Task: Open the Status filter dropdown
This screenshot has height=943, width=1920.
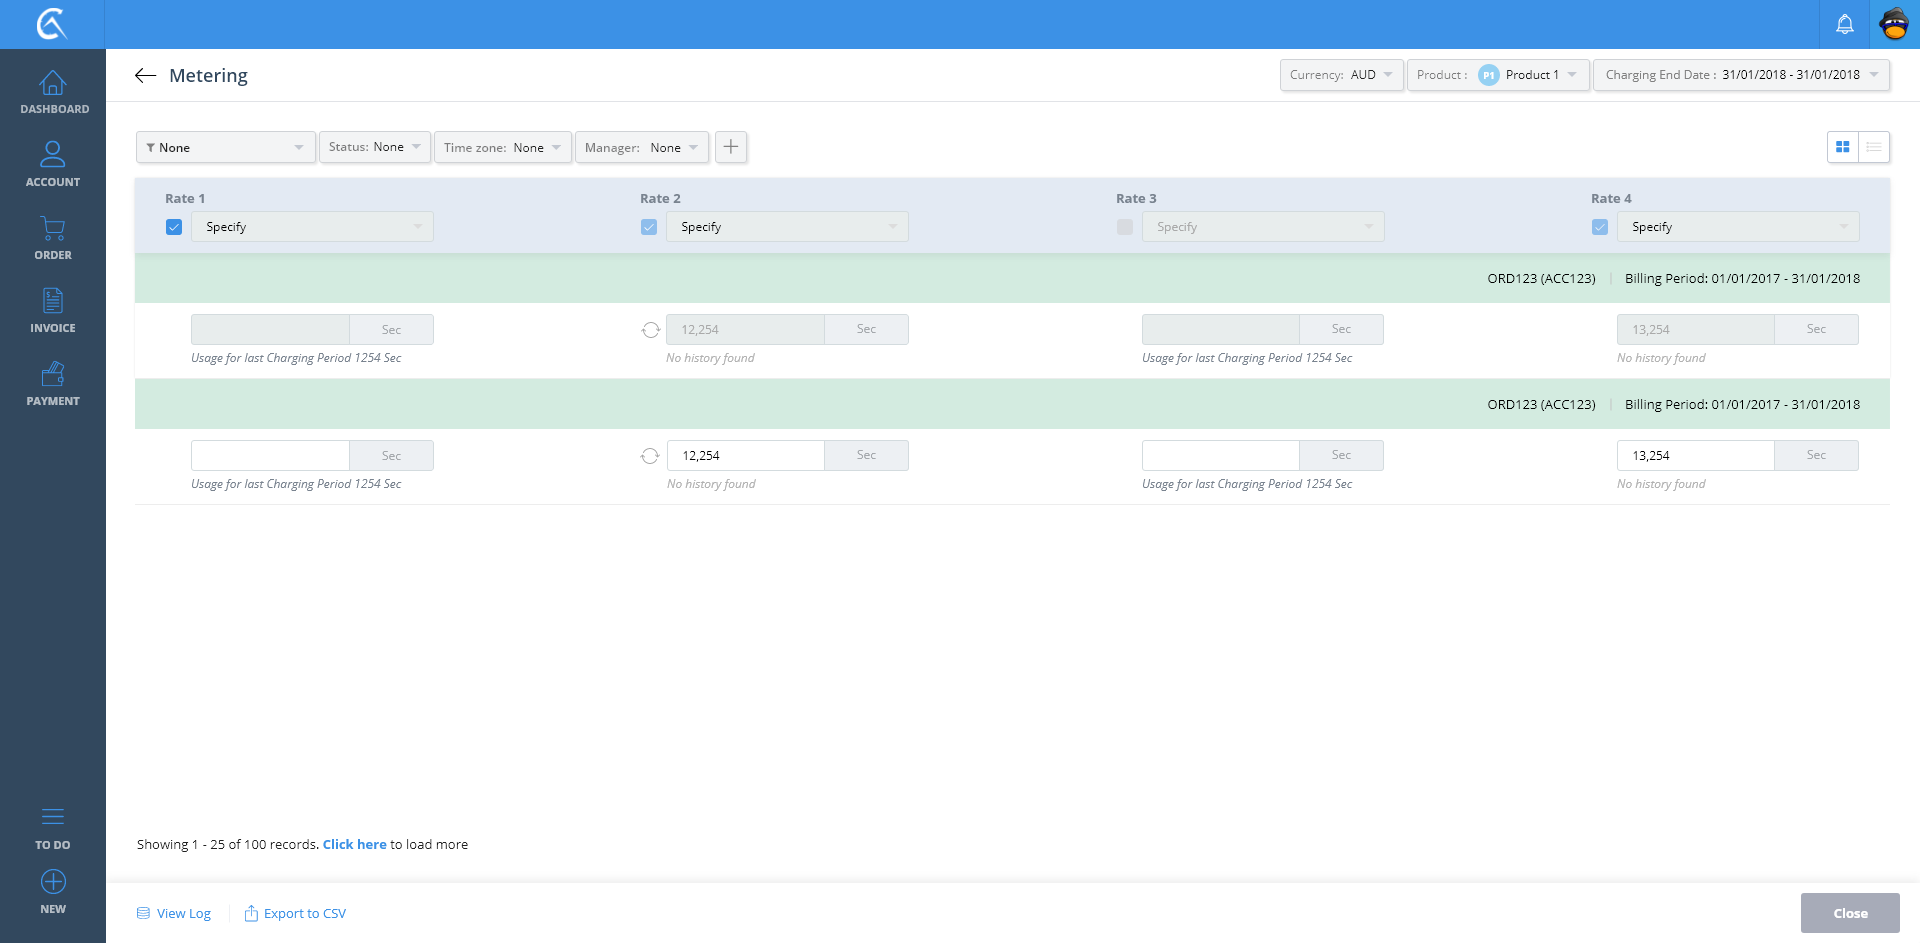Action: (375, 147)
